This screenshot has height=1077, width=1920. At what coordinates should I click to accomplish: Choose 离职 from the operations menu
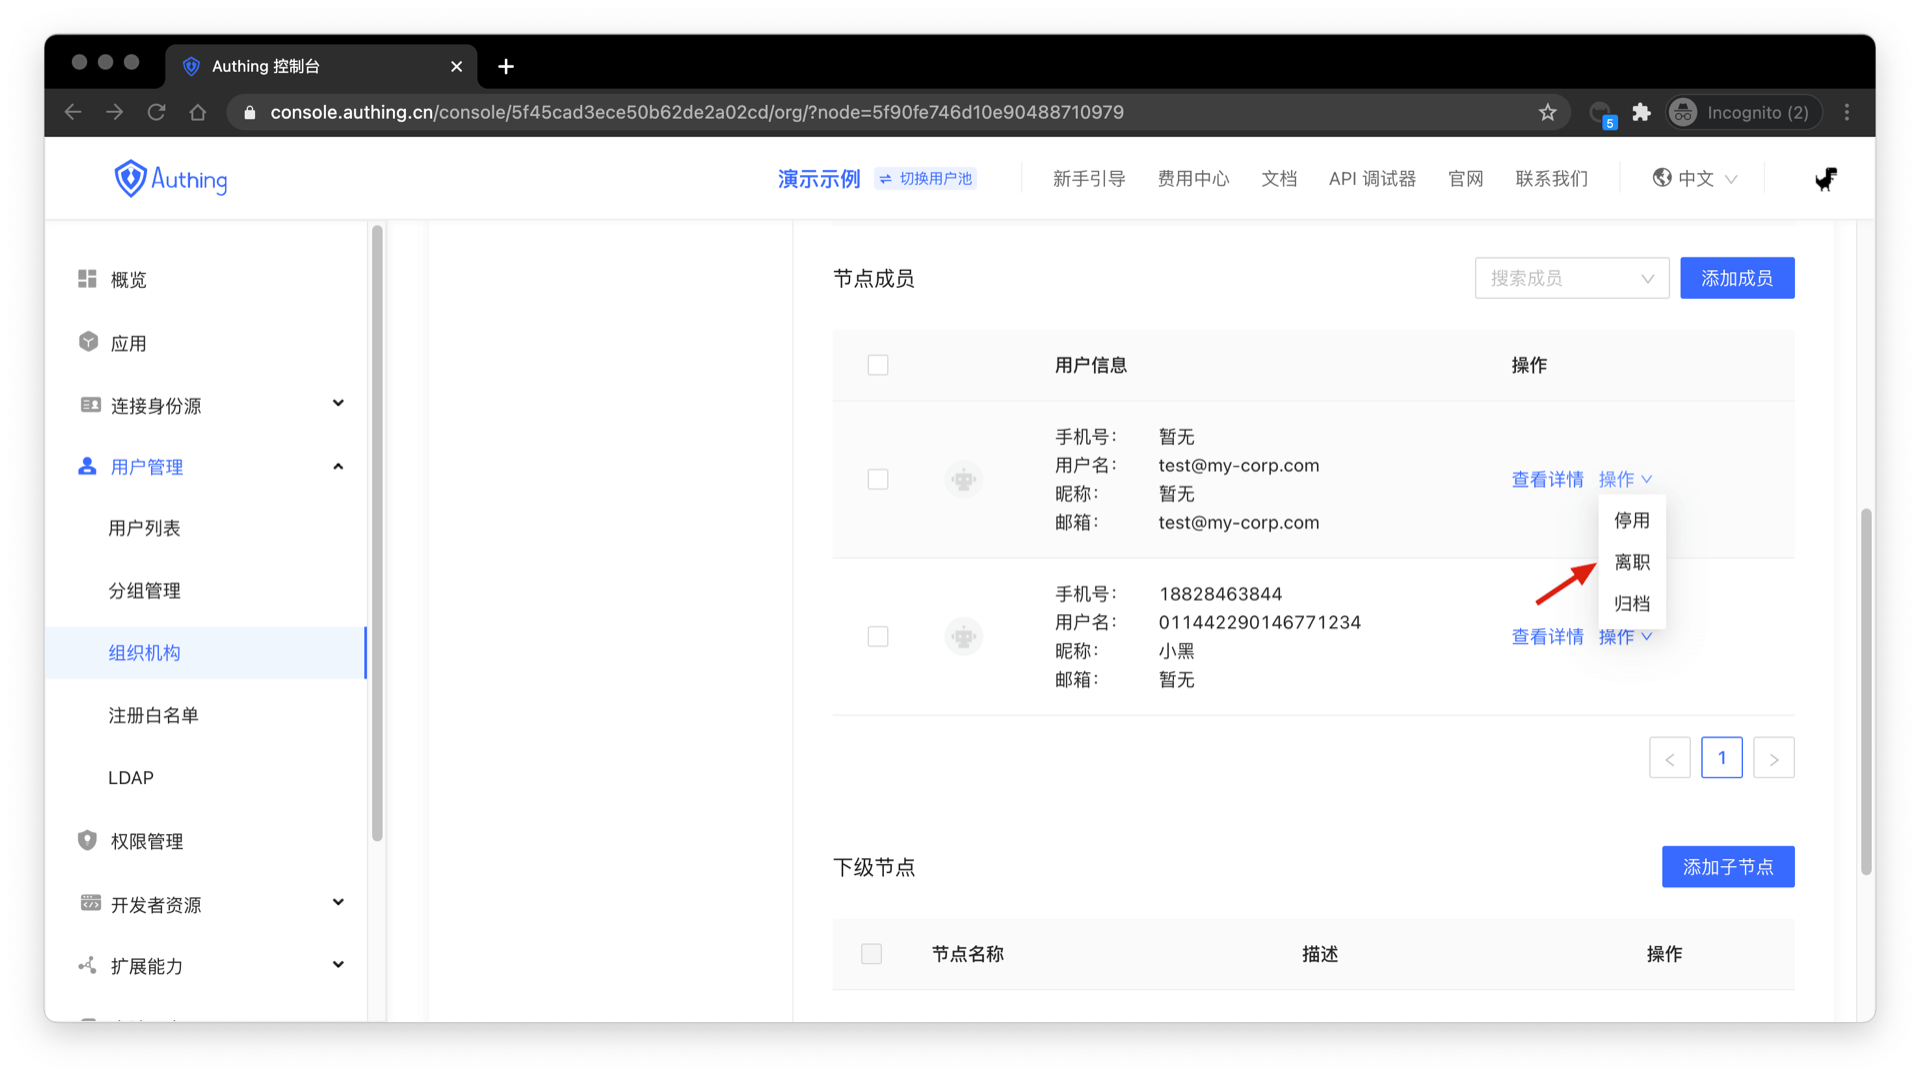pos(1631,562)
